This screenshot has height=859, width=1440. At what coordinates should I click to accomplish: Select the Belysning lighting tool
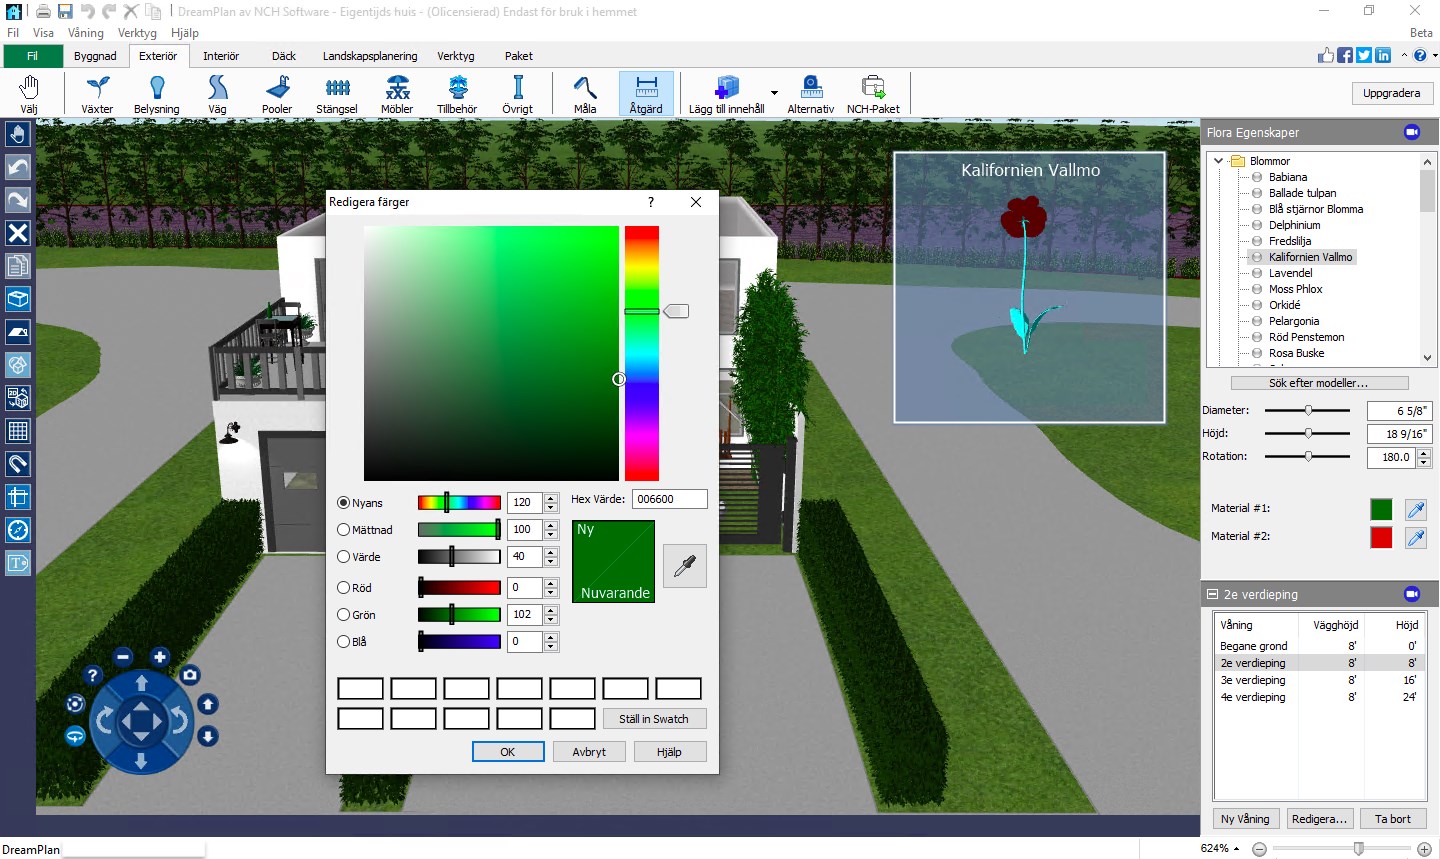tap(156, 93)
